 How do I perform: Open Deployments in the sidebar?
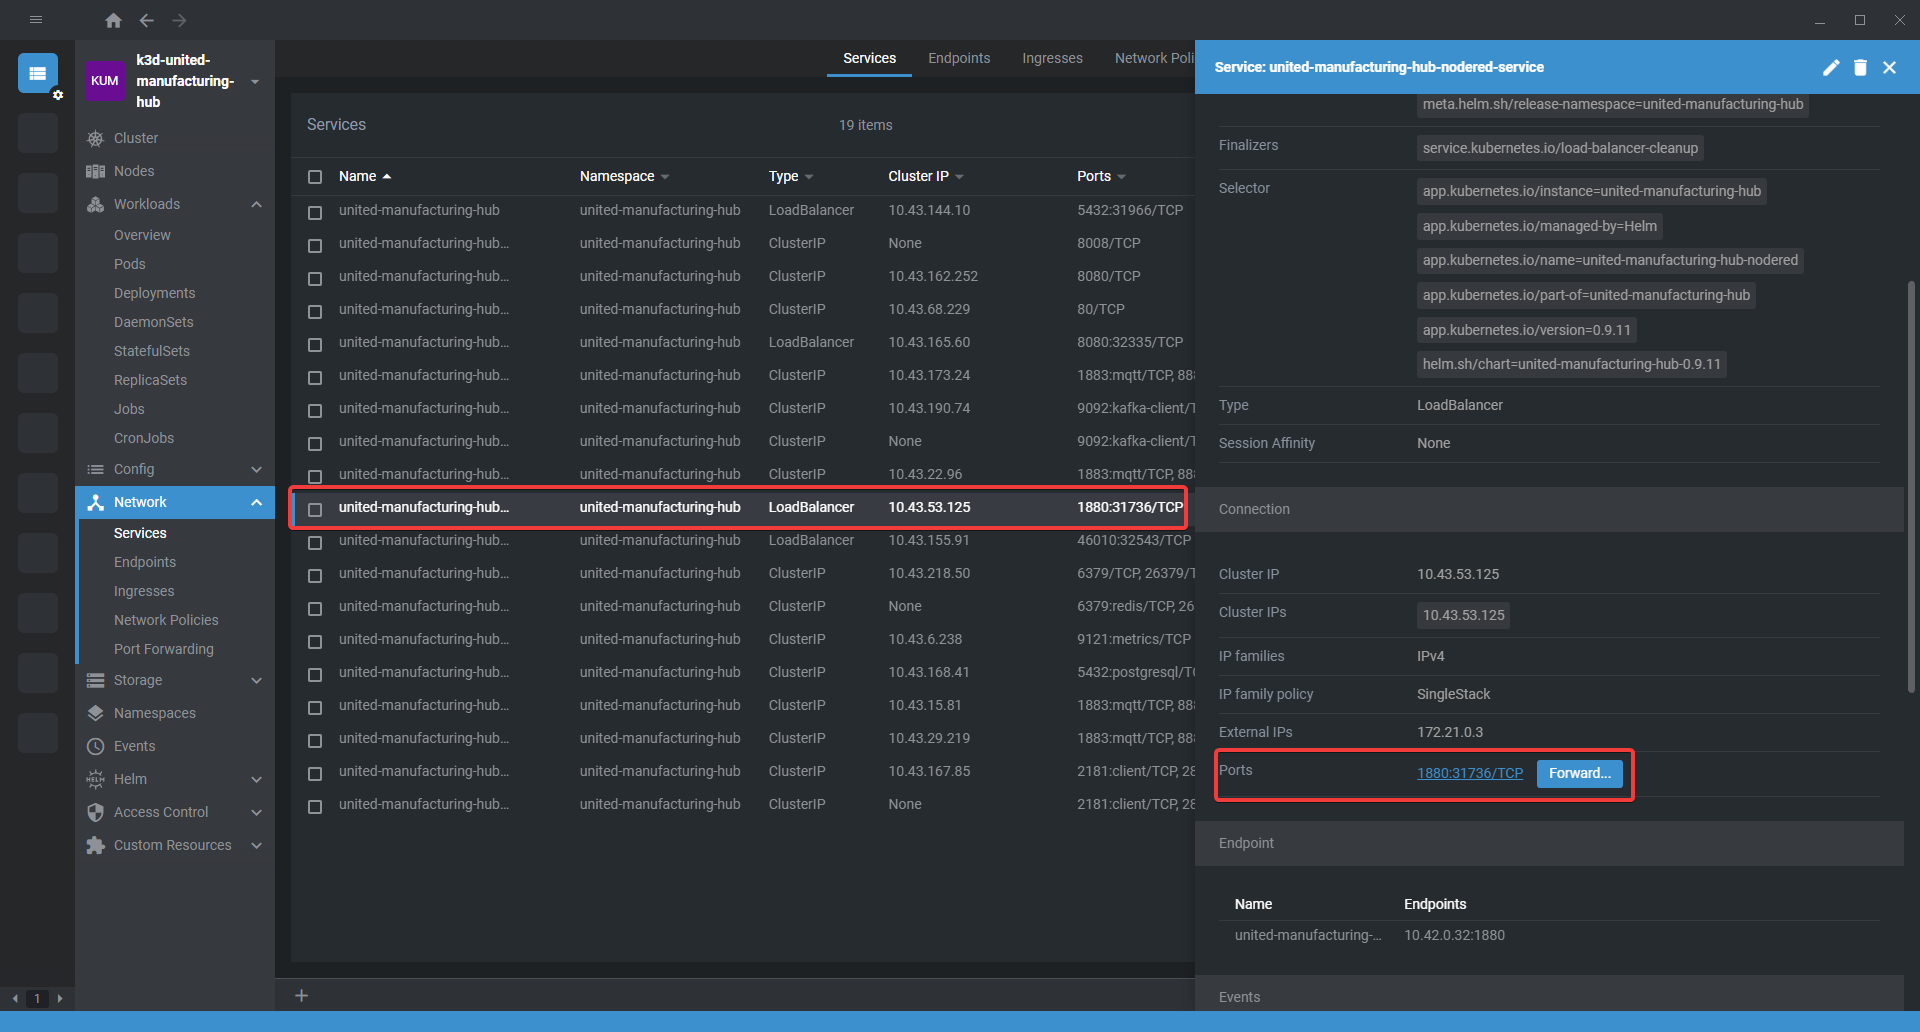pos(154,293)
